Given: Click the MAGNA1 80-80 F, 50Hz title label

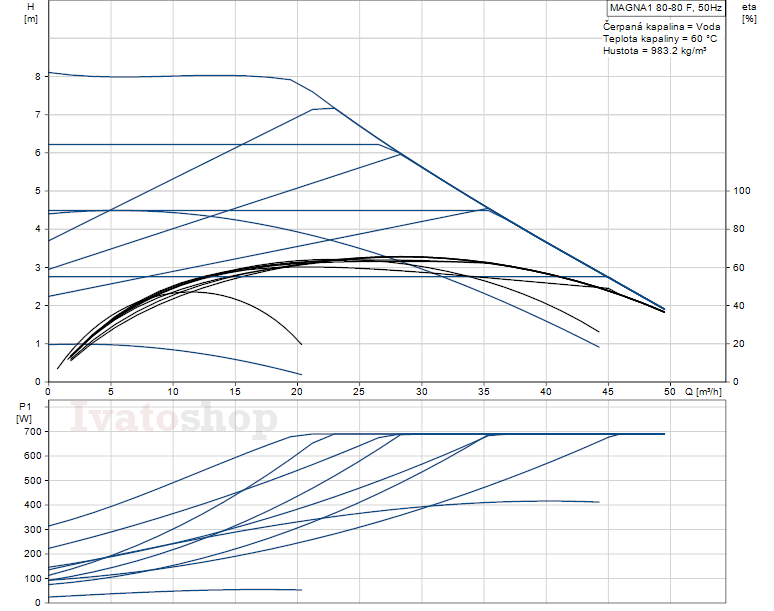Looking at the screenshot, I should pyautogui.click(x=664, y=9).
